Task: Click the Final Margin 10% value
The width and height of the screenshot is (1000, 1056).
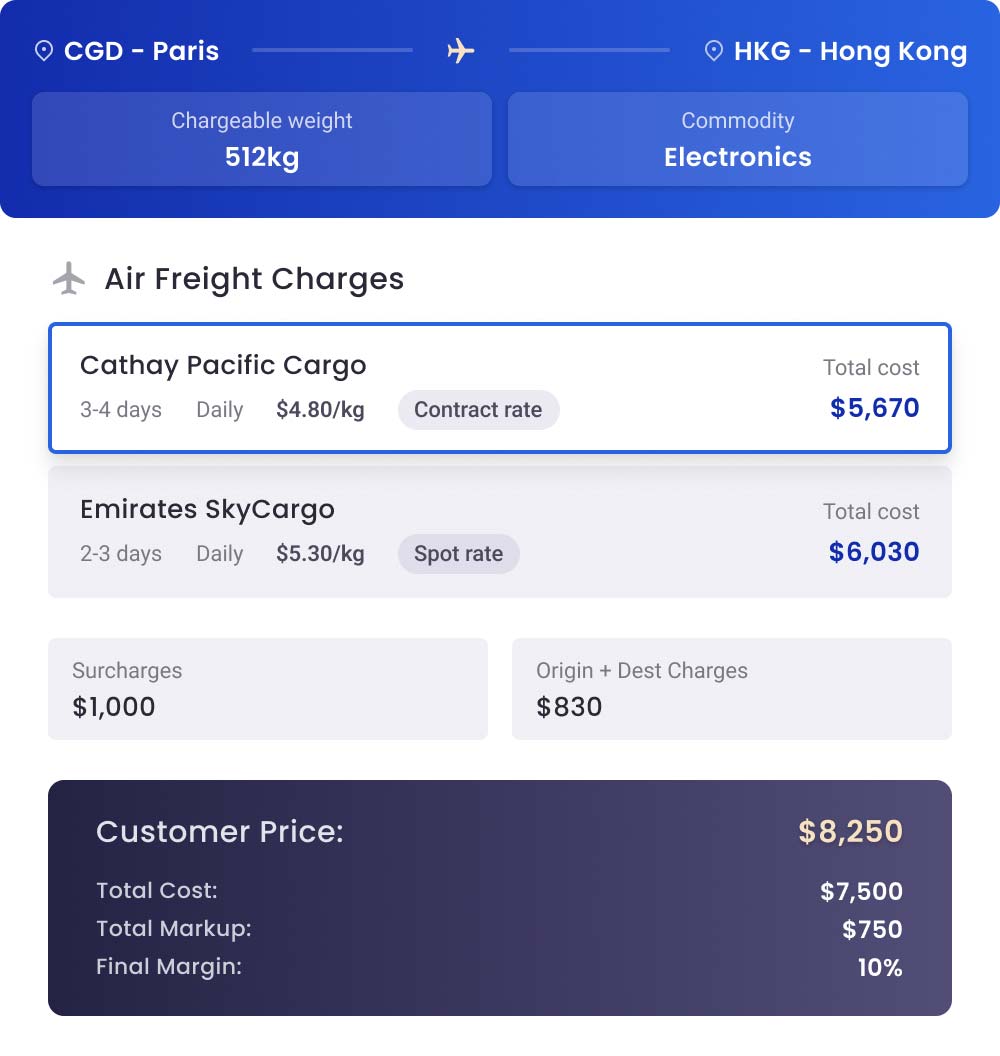Action: coord(880,968)
